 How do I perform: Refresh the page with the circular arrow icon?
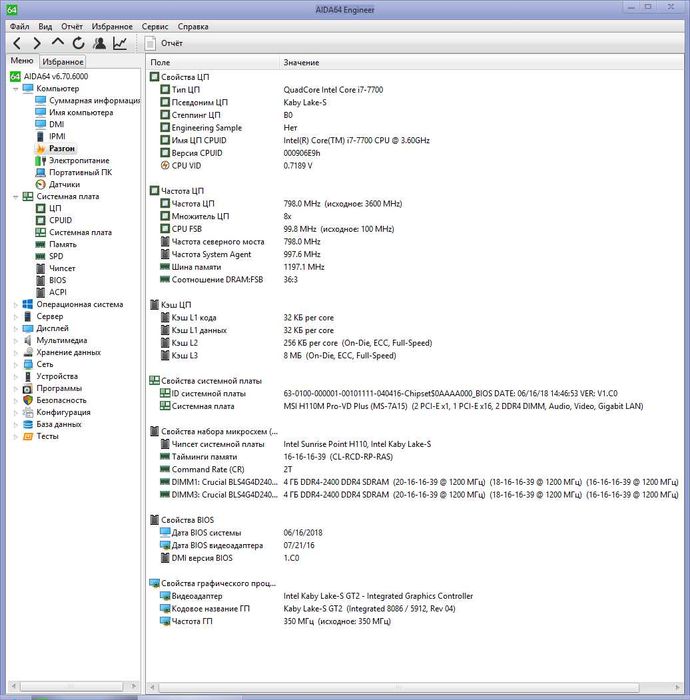tap(79, 43)
